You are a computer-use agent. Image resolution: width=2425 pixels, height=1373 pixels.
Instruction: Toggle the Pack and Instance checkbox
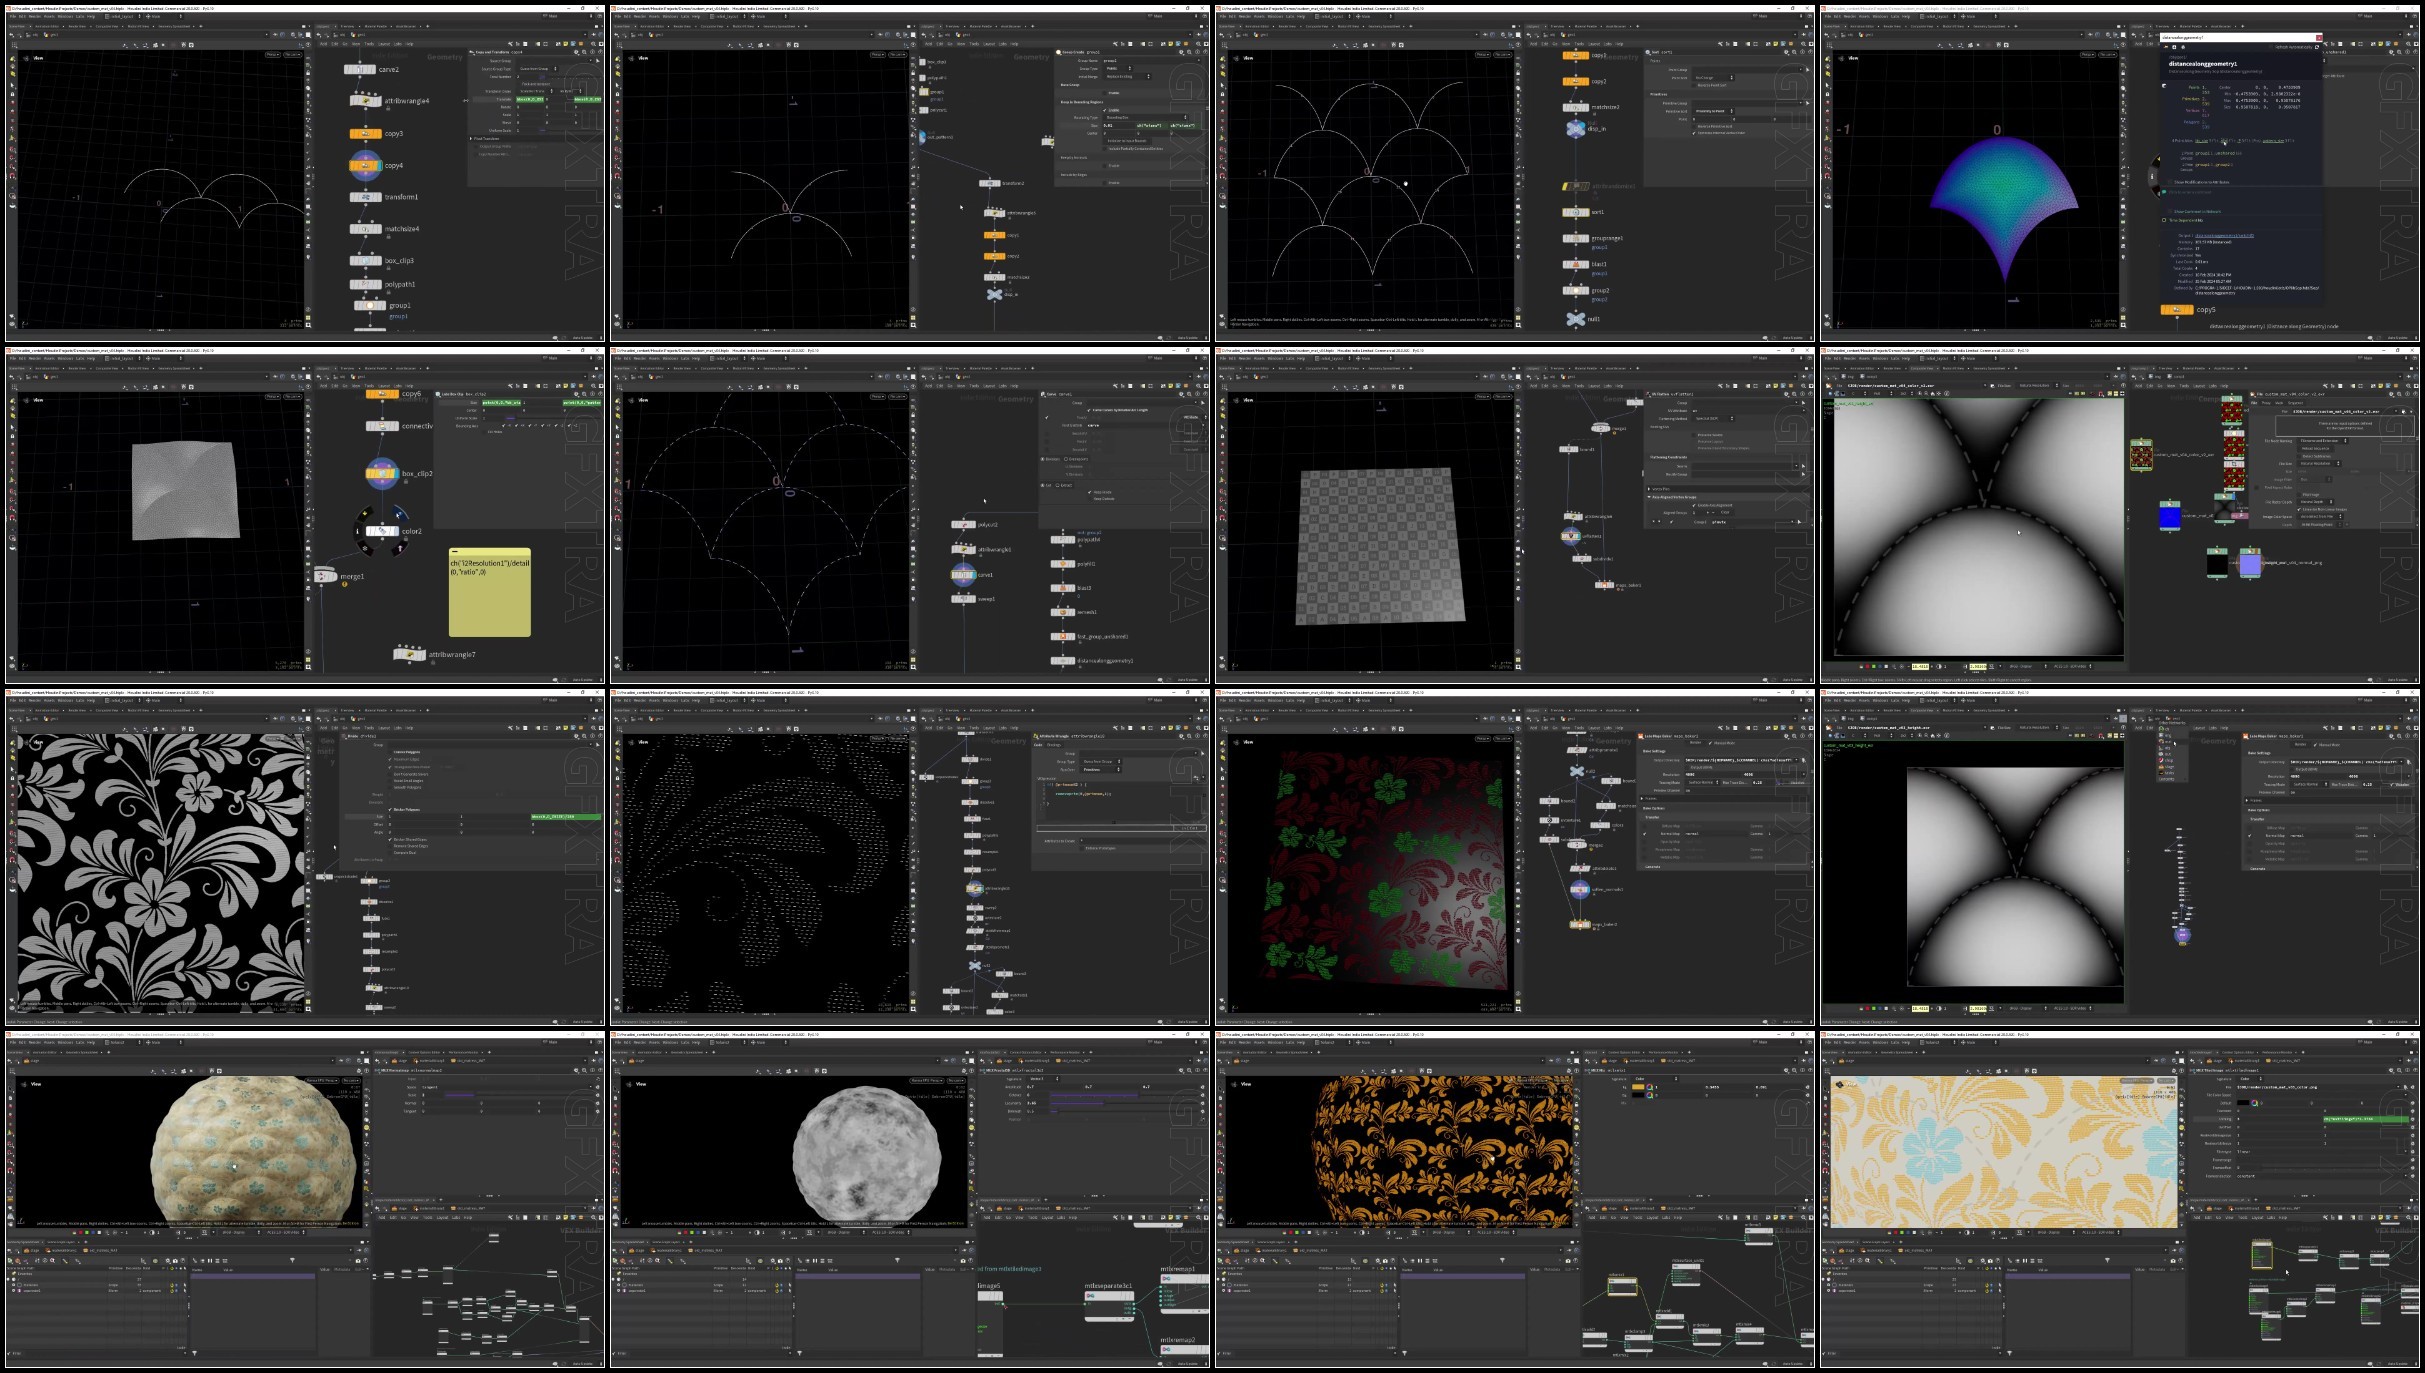[x=520, y=84]
